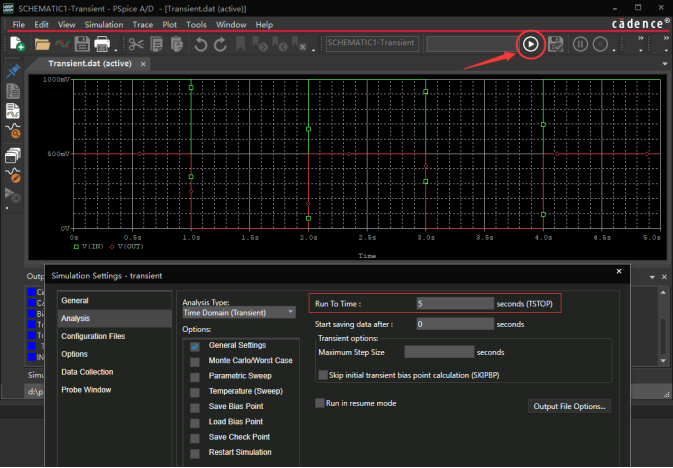The width and height of the screenshot is (673, 468).
Task: Toggle bookmark icon in toolbar
Action: (240, 44)
